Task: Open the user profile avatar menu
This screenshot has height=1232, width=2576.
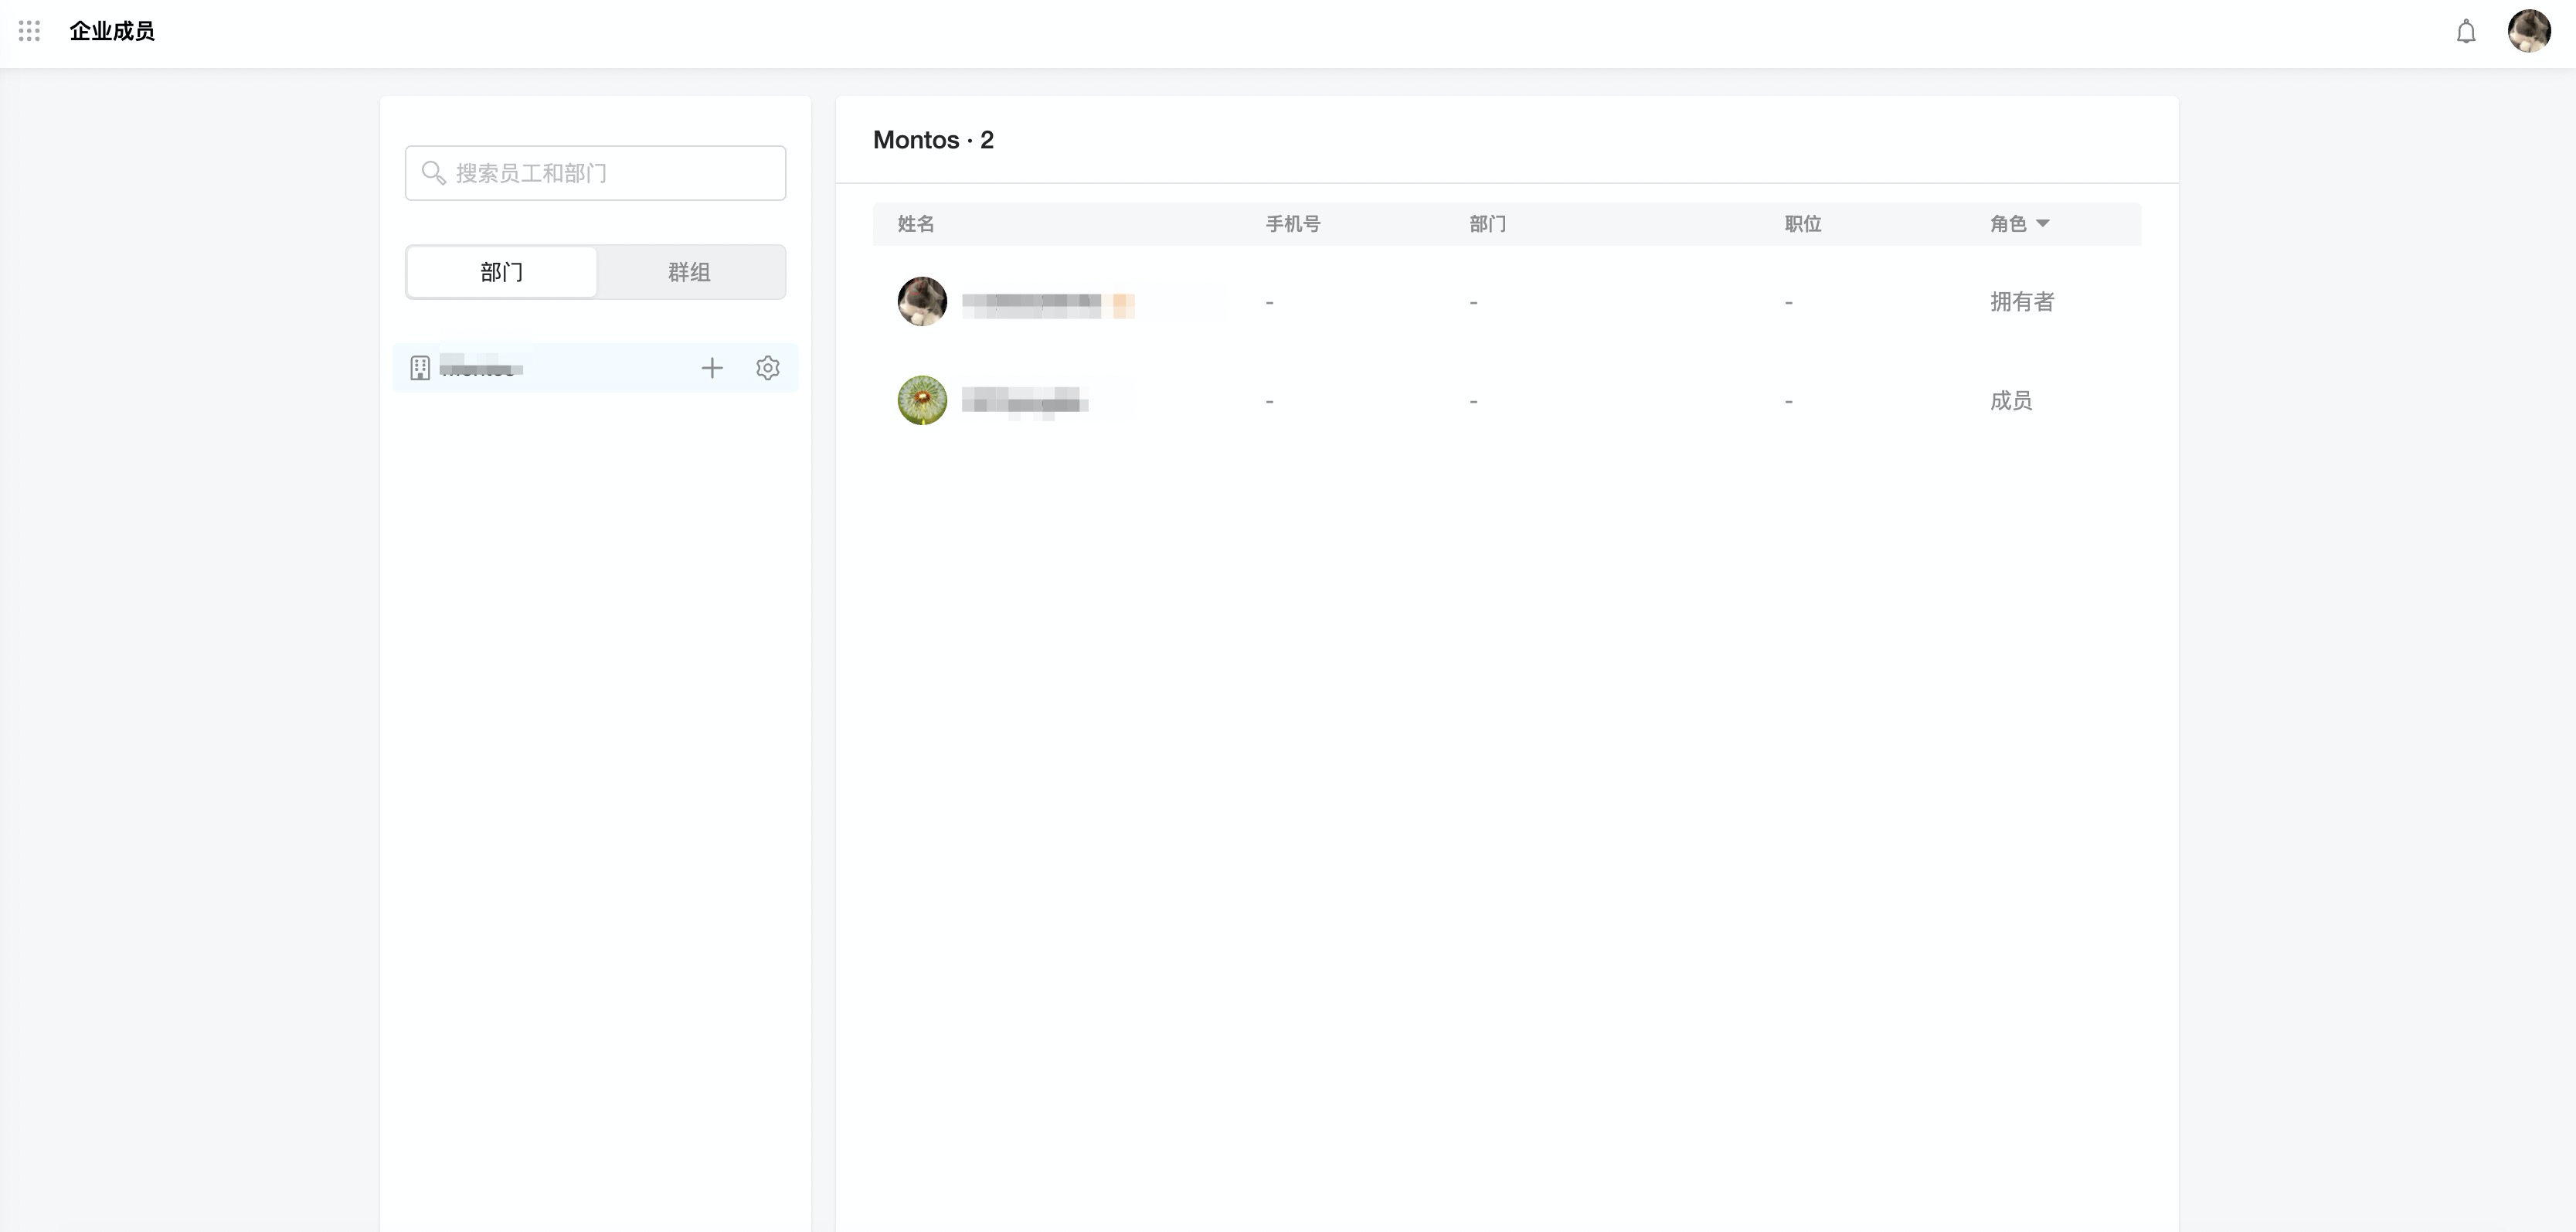Action: click(2529, 31)
